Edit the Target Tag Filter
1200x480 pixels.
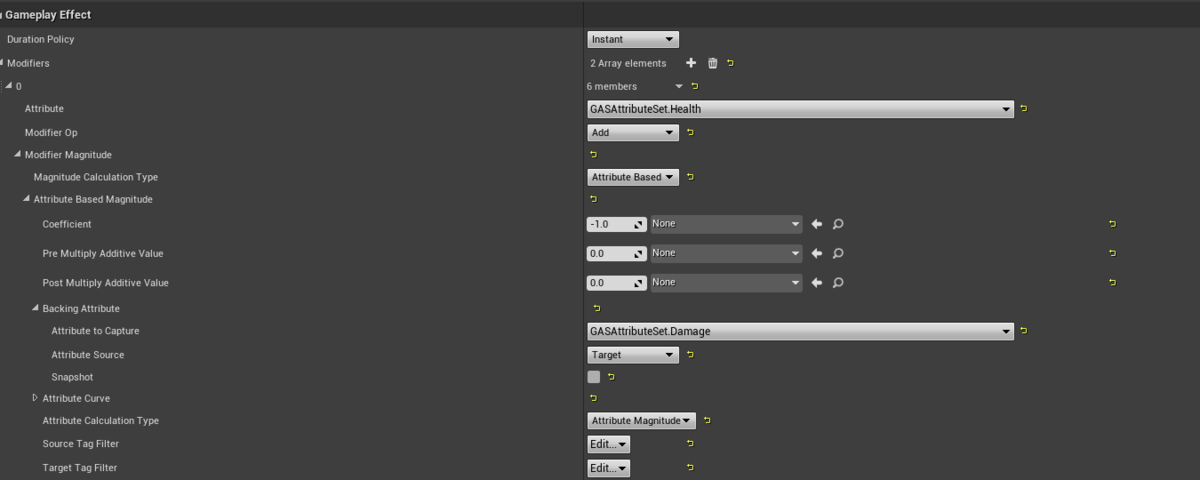(609, 468)
